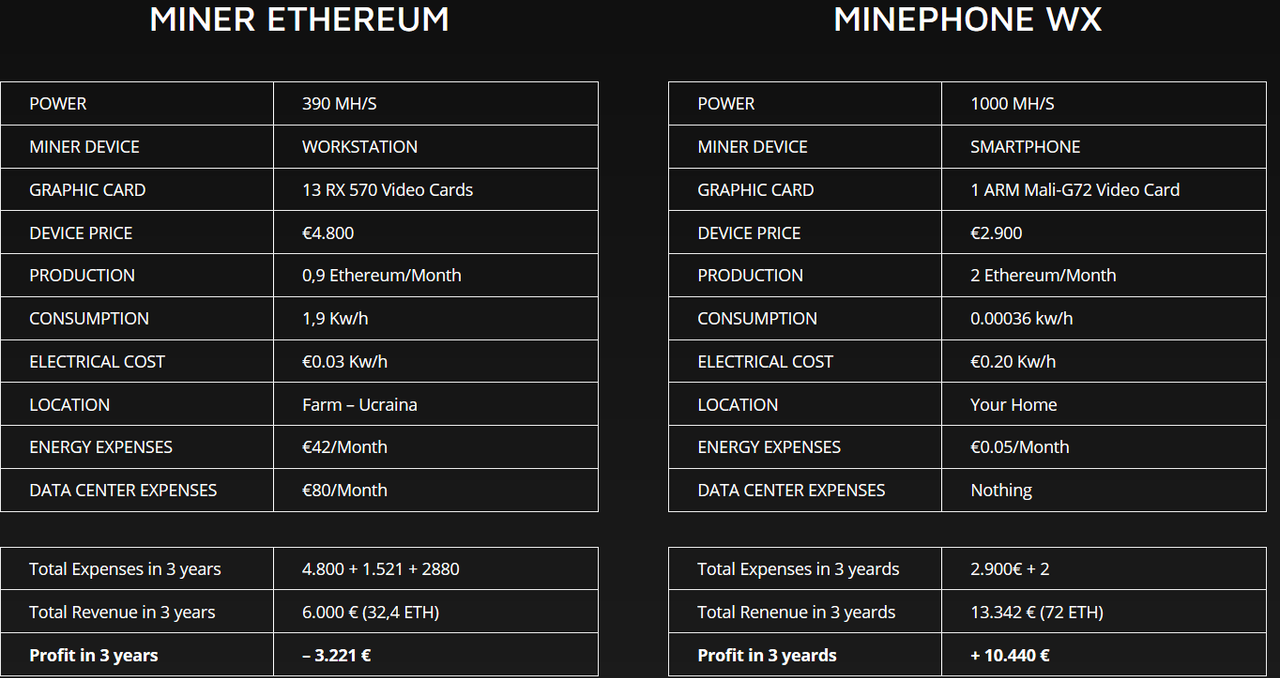
Task: Click the 0.00036 kw/h consumption value
Action: pyautogui.click(x=1021, y=318)
